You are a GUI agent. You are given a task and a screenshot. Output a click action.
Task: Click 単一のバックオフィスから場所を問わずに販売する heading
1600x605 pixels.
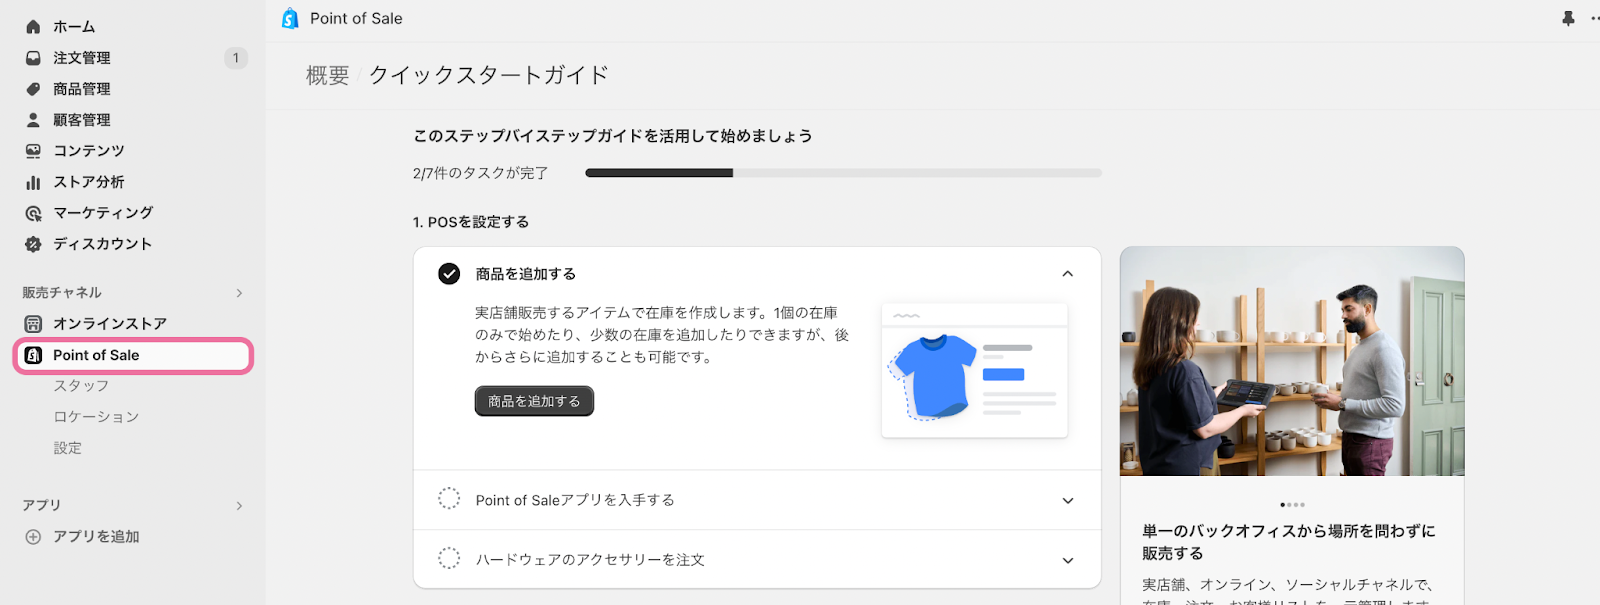point(1289,542)
